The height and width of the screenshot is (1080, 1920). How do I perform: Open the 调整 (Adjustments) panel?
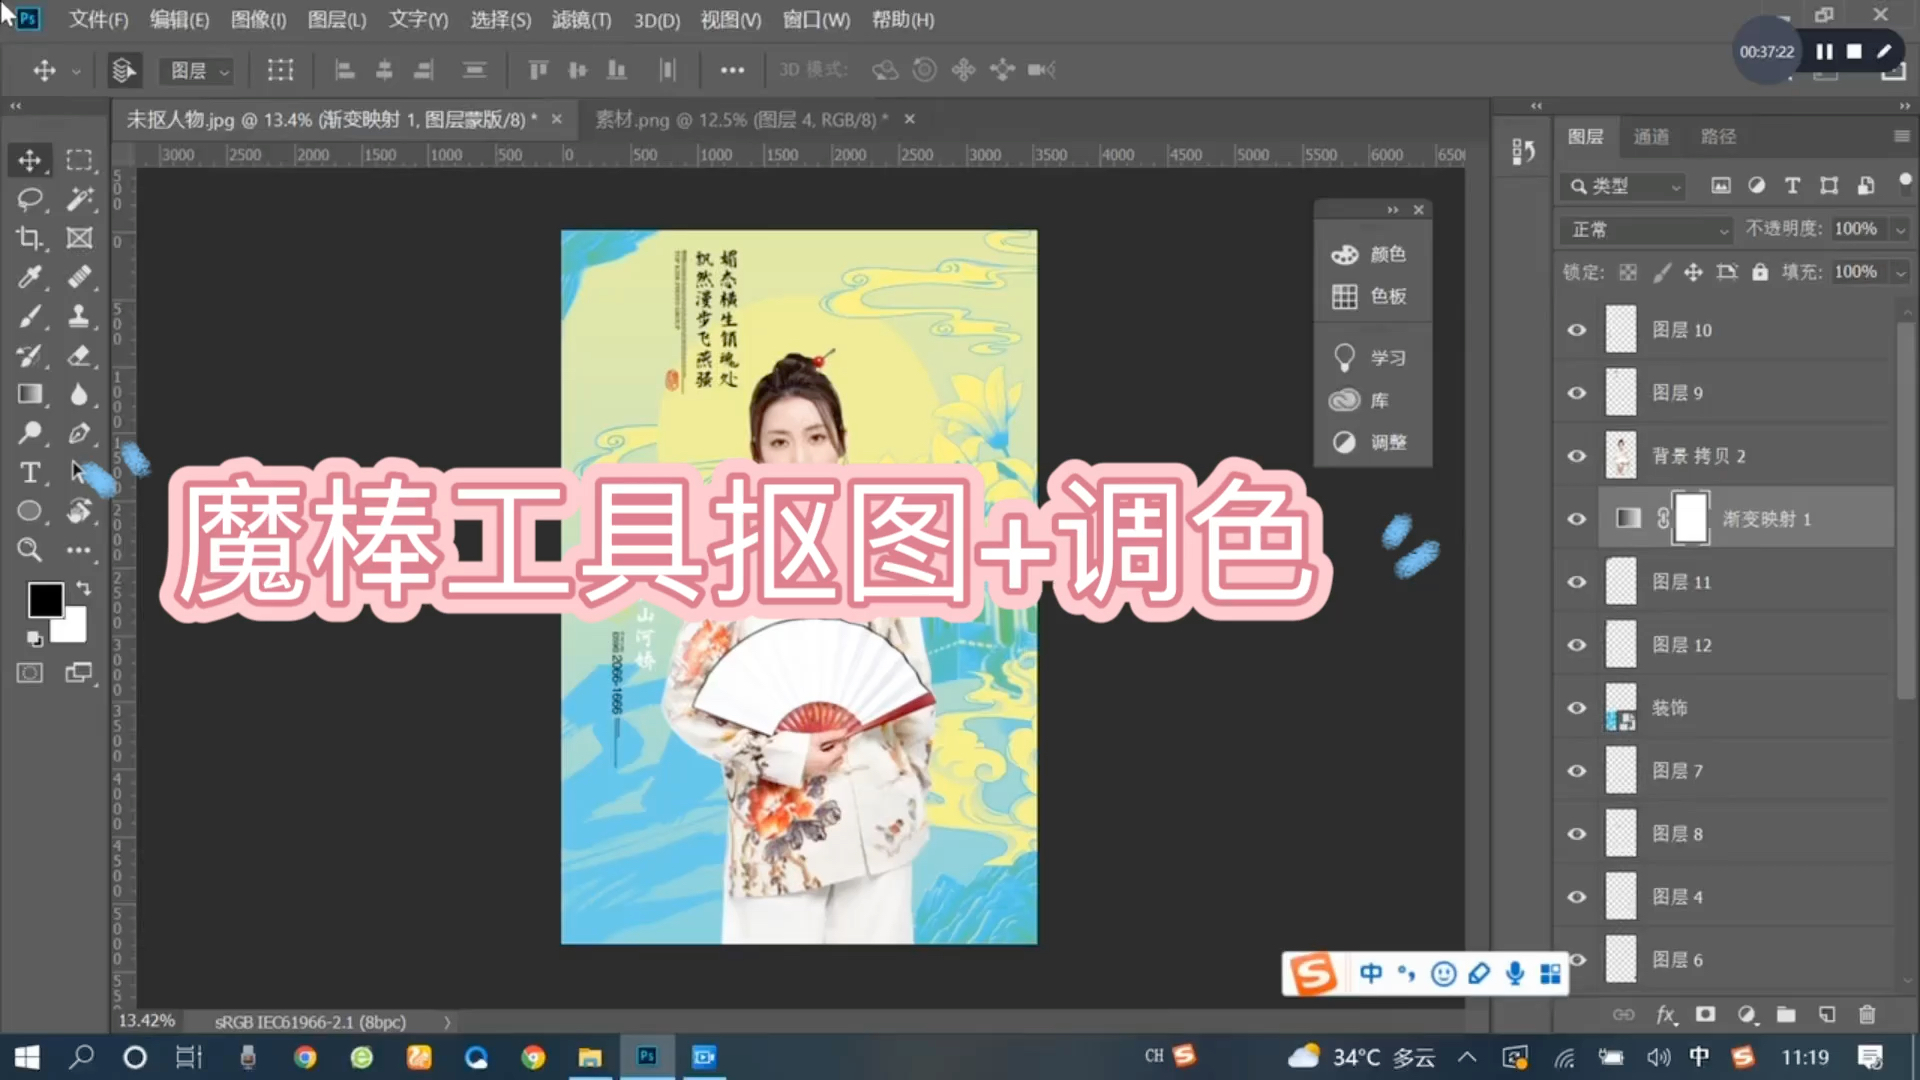click(1372, 442)
